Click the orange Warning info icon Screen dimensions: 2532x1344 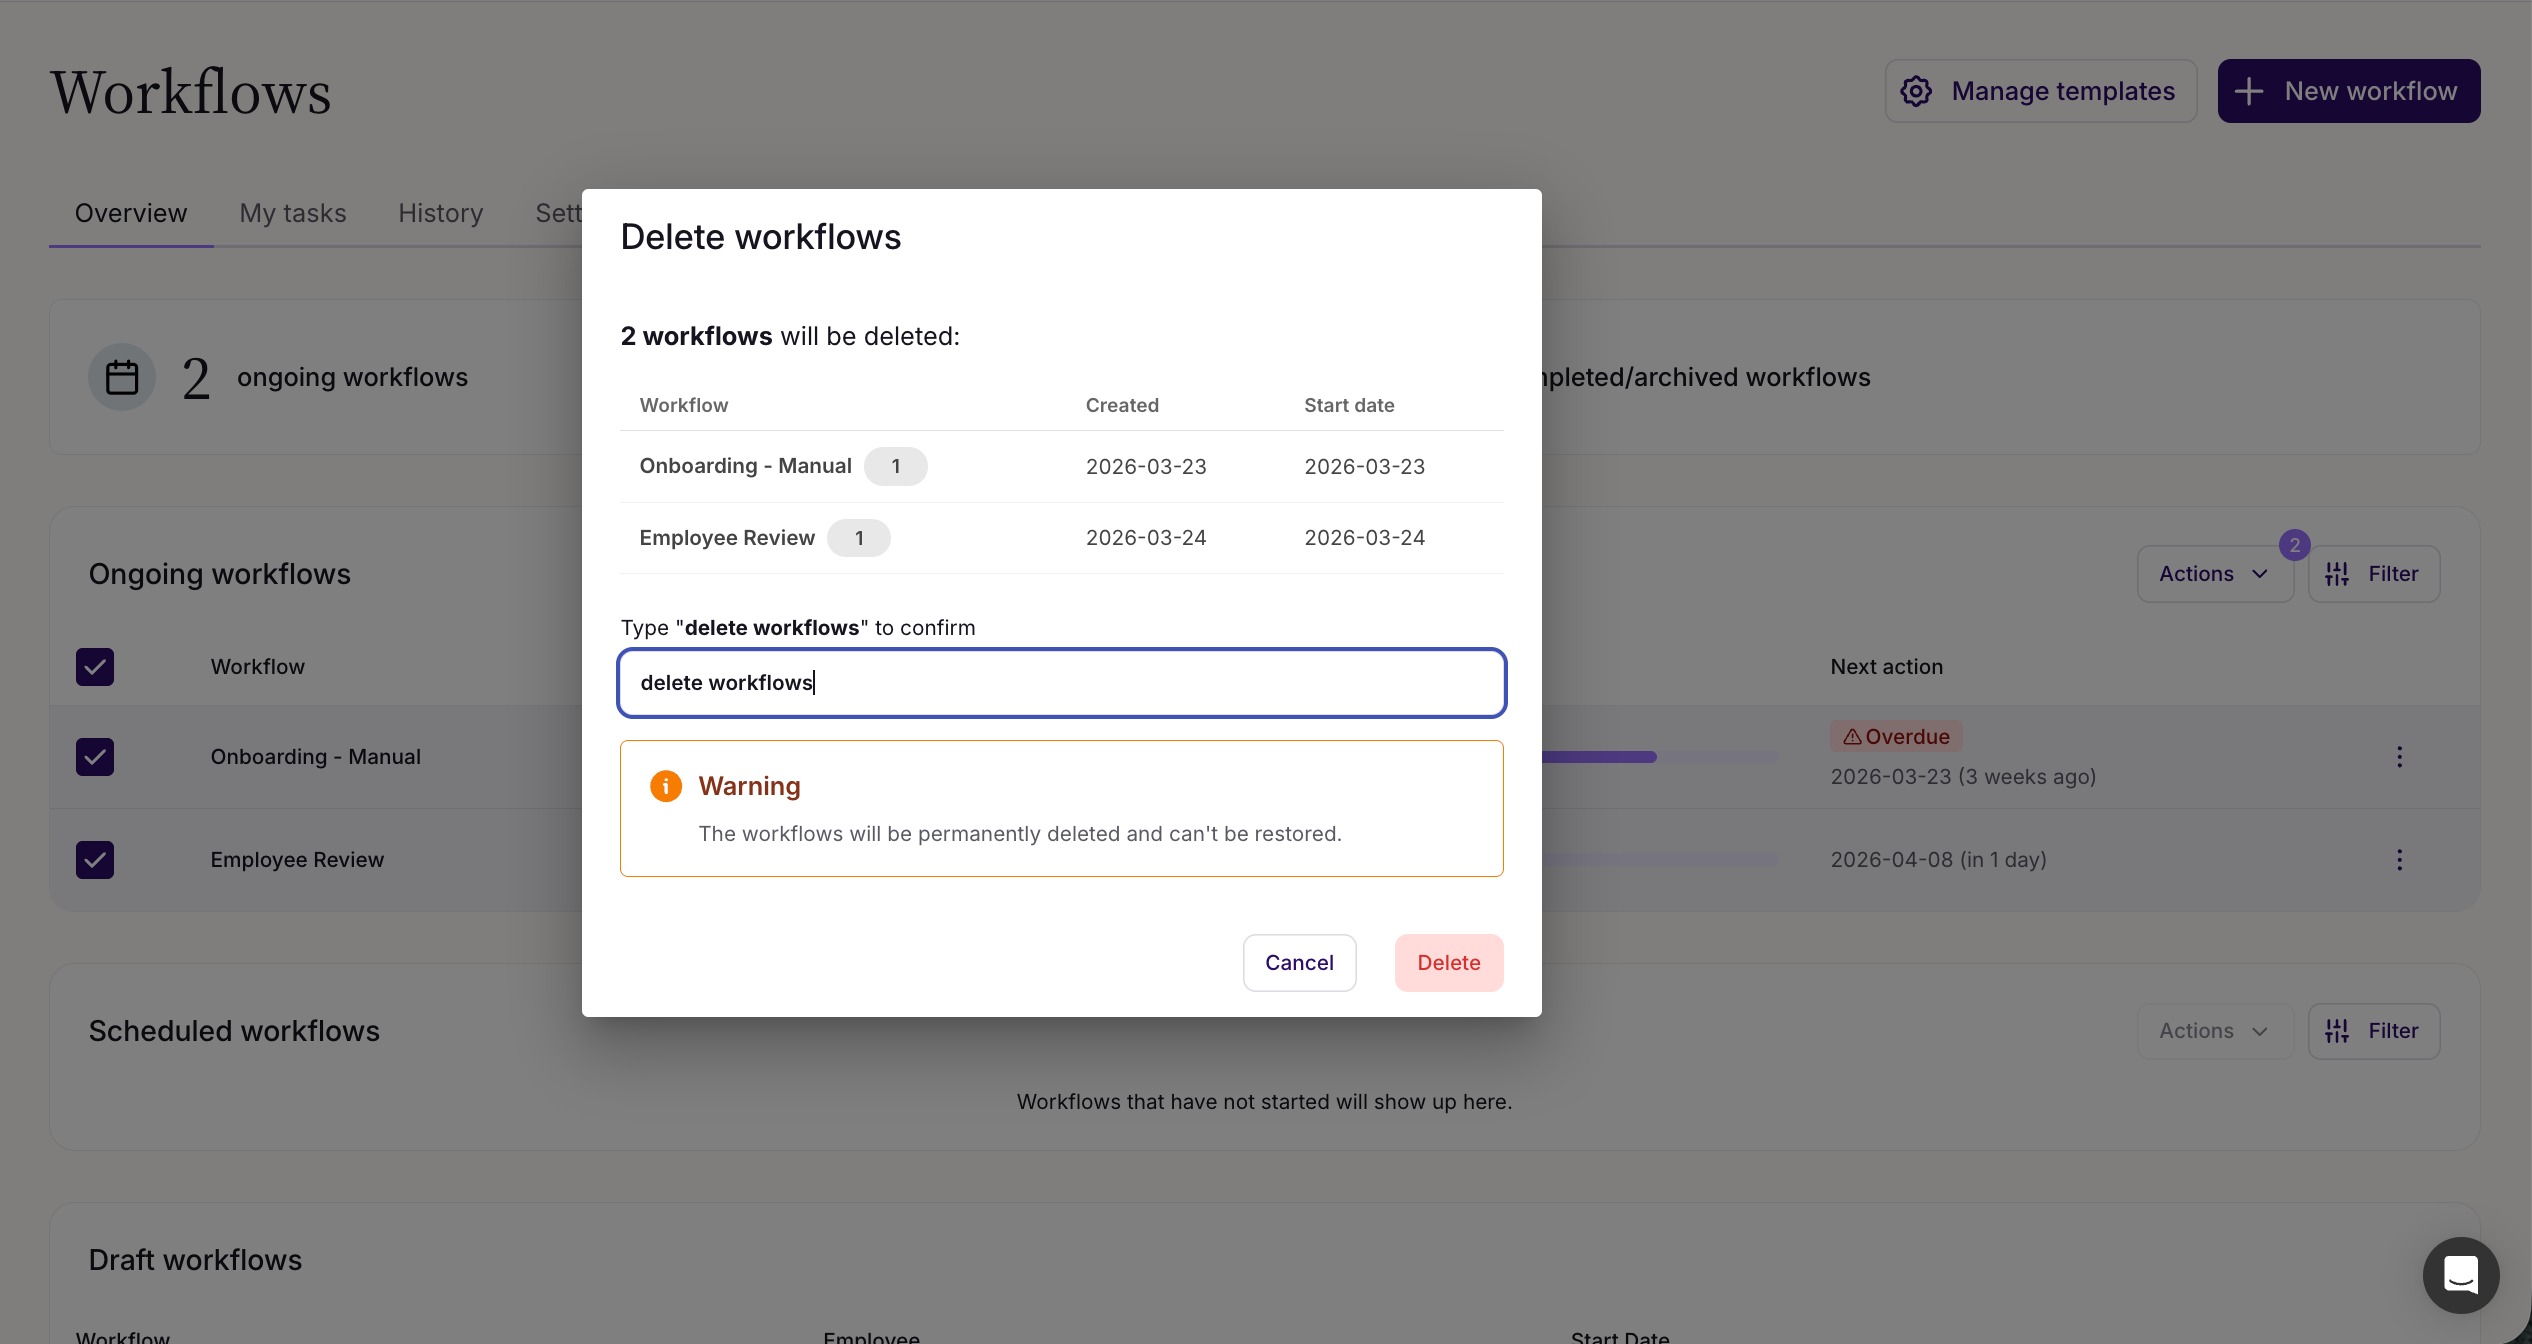tap(666, 786)
